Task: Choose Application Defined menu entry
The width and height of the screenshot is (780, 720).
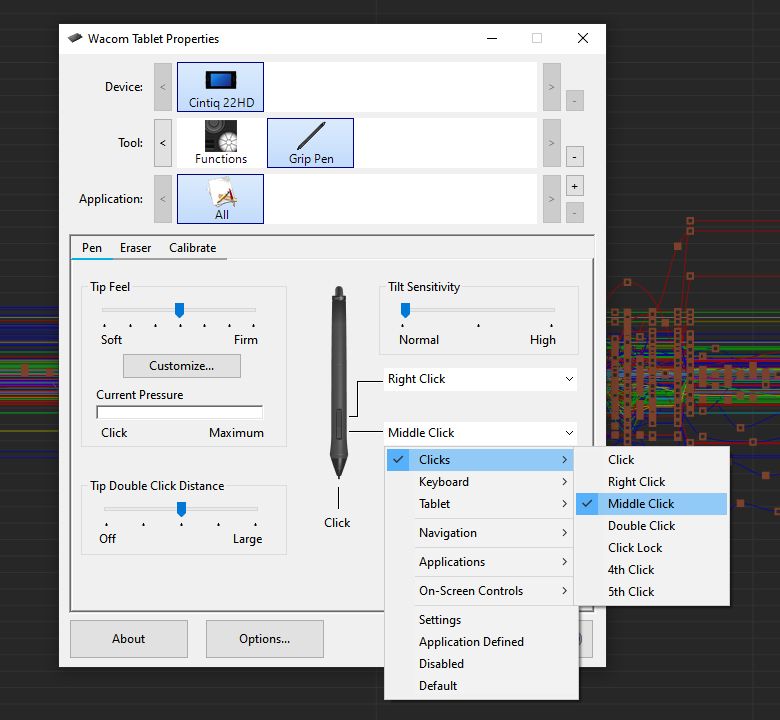Action: click(x=482, y=642)
